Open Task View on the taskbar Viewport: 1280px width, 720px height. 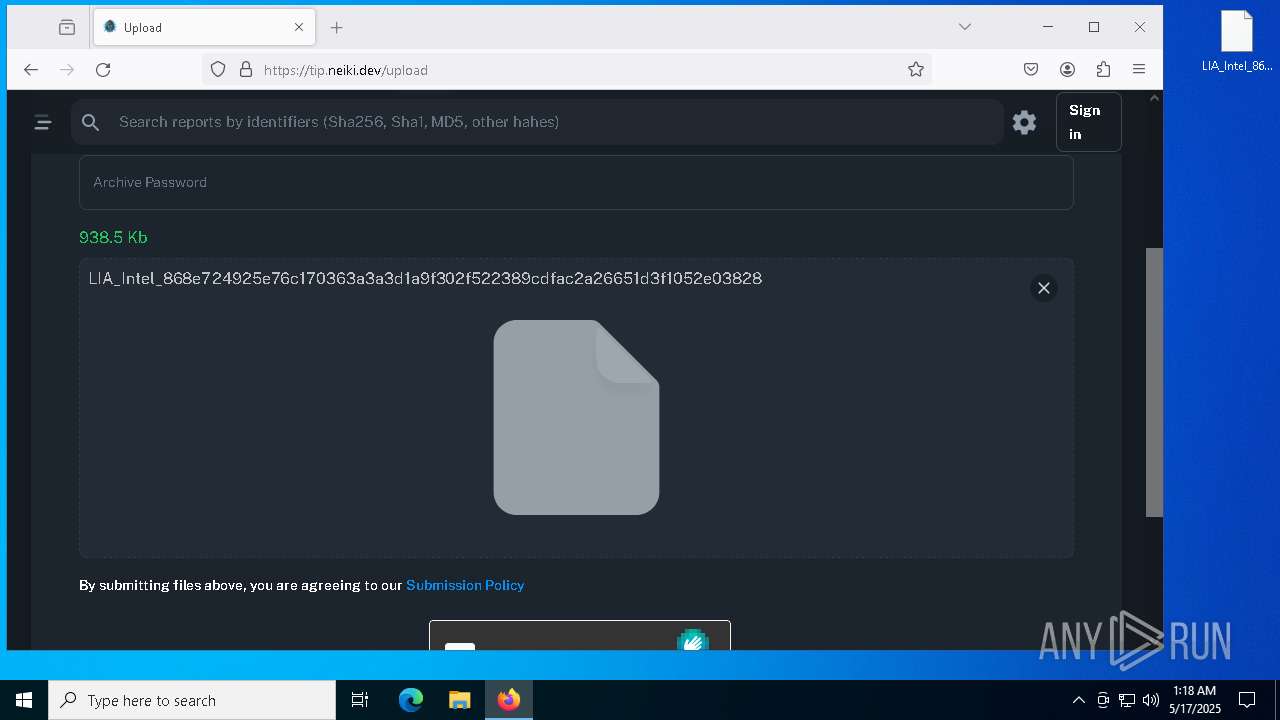[360, 700]
